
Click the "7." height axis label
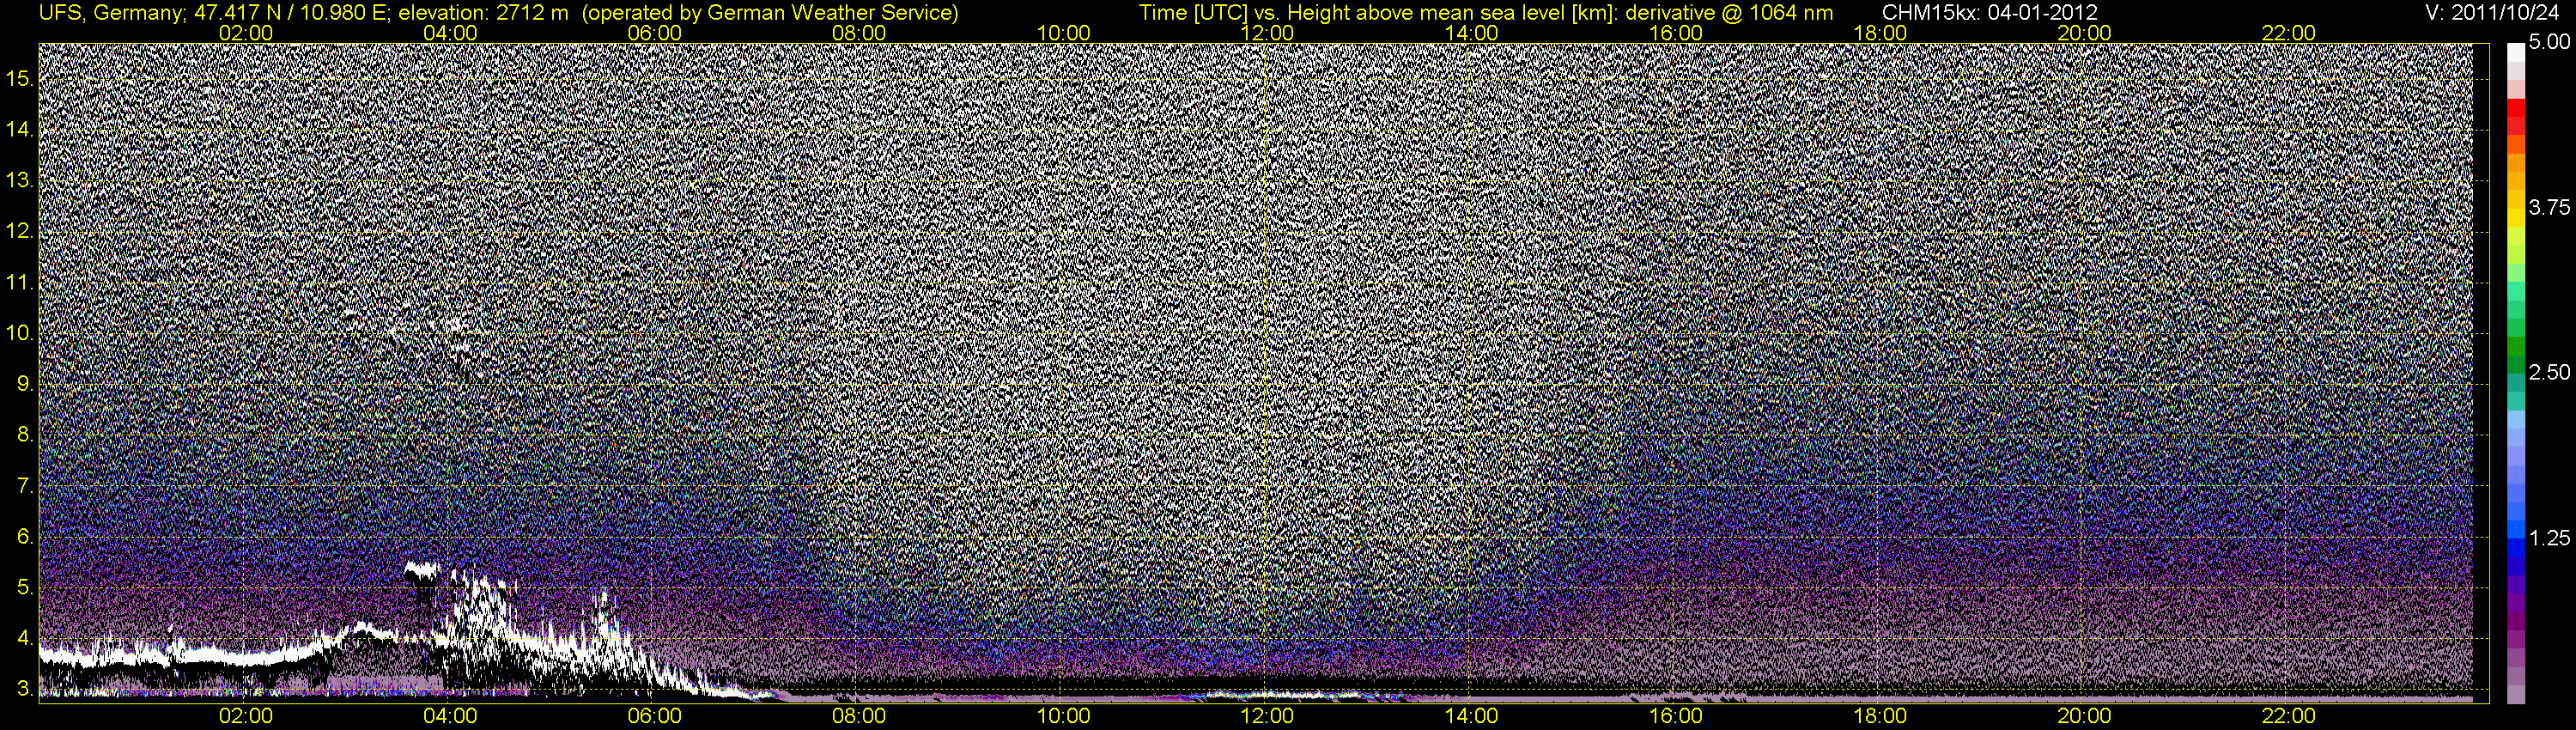25,486
